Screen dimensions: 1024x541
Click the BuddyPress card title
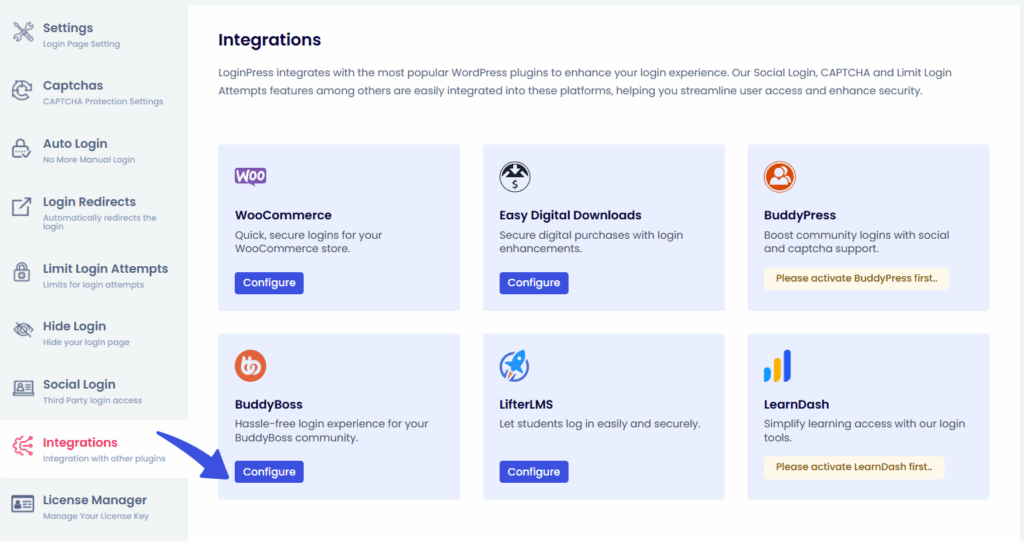click(799, 215)
